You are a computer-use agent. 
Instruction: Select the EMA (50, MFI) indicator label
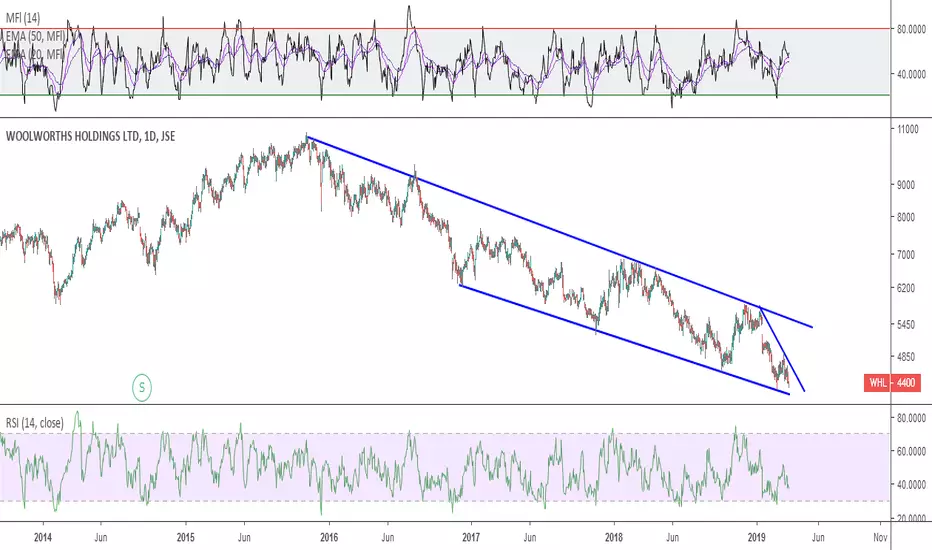point(36,36)
